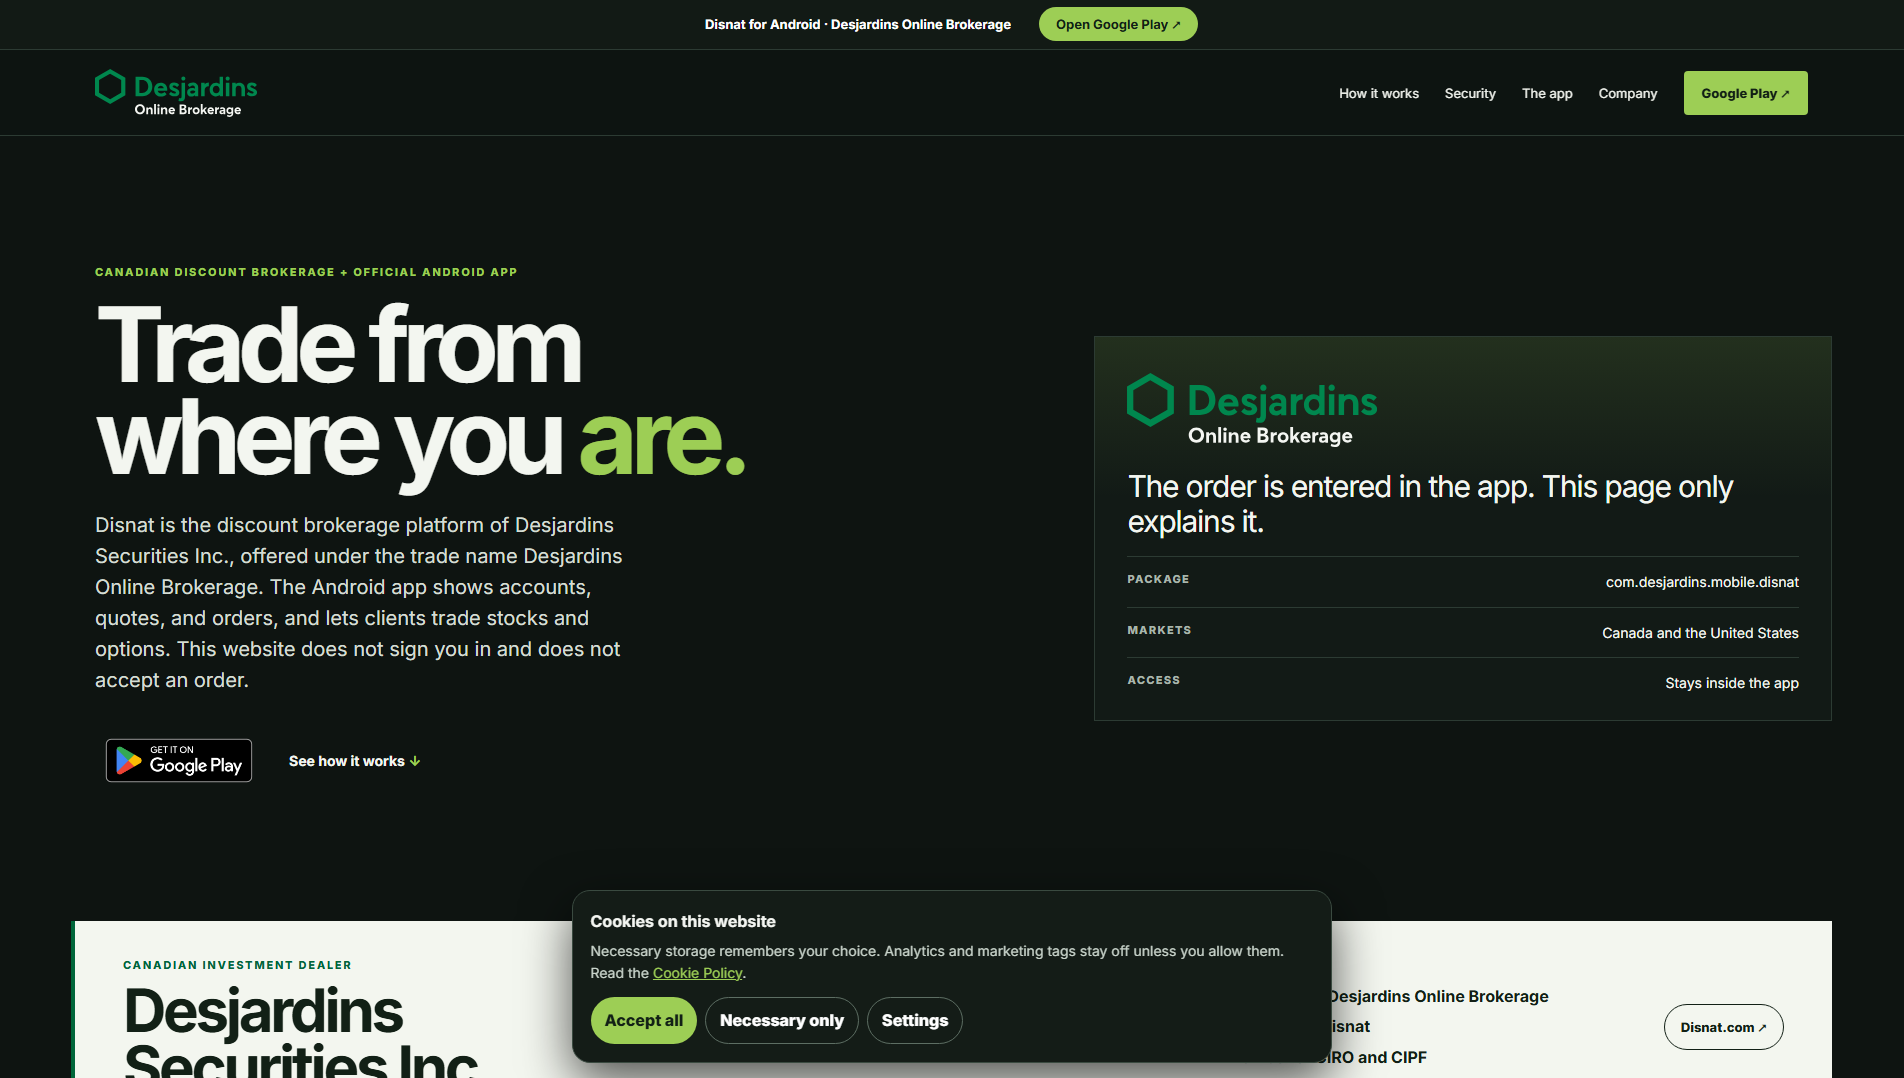Tap the Get it on Google Play badge
The height and width of the screenshot is (1078, 1904).
pyautogui.click(x=179, y=761)
